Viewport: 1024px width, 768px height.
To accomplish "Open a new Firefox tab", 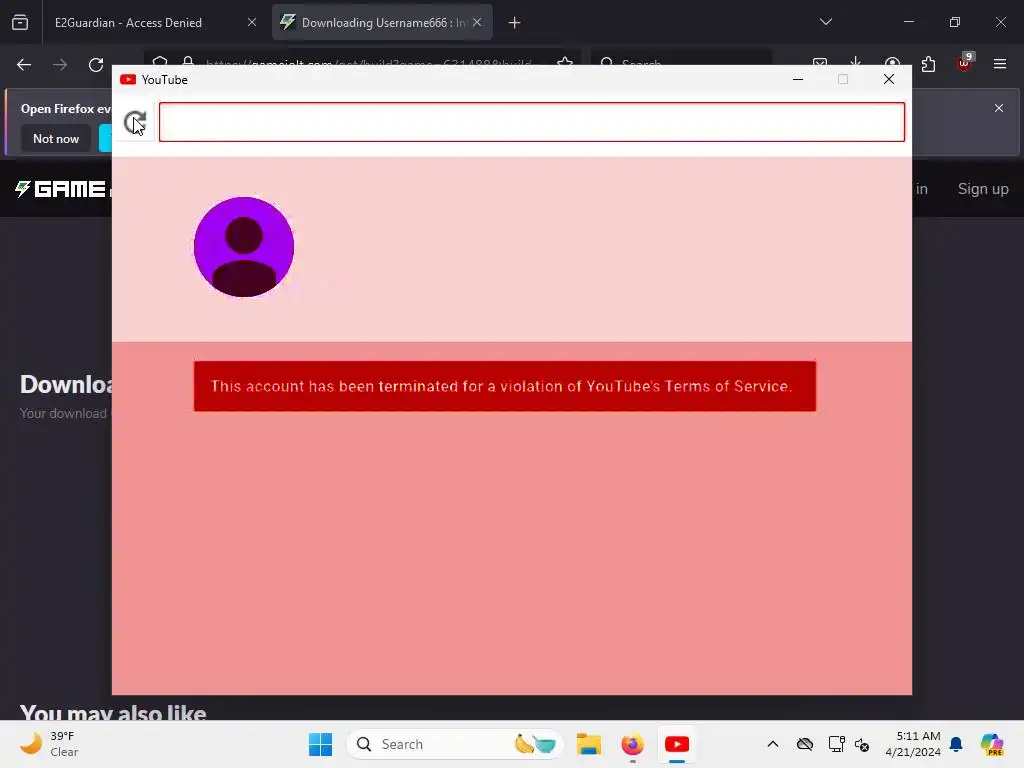I will tap(515, 23).
